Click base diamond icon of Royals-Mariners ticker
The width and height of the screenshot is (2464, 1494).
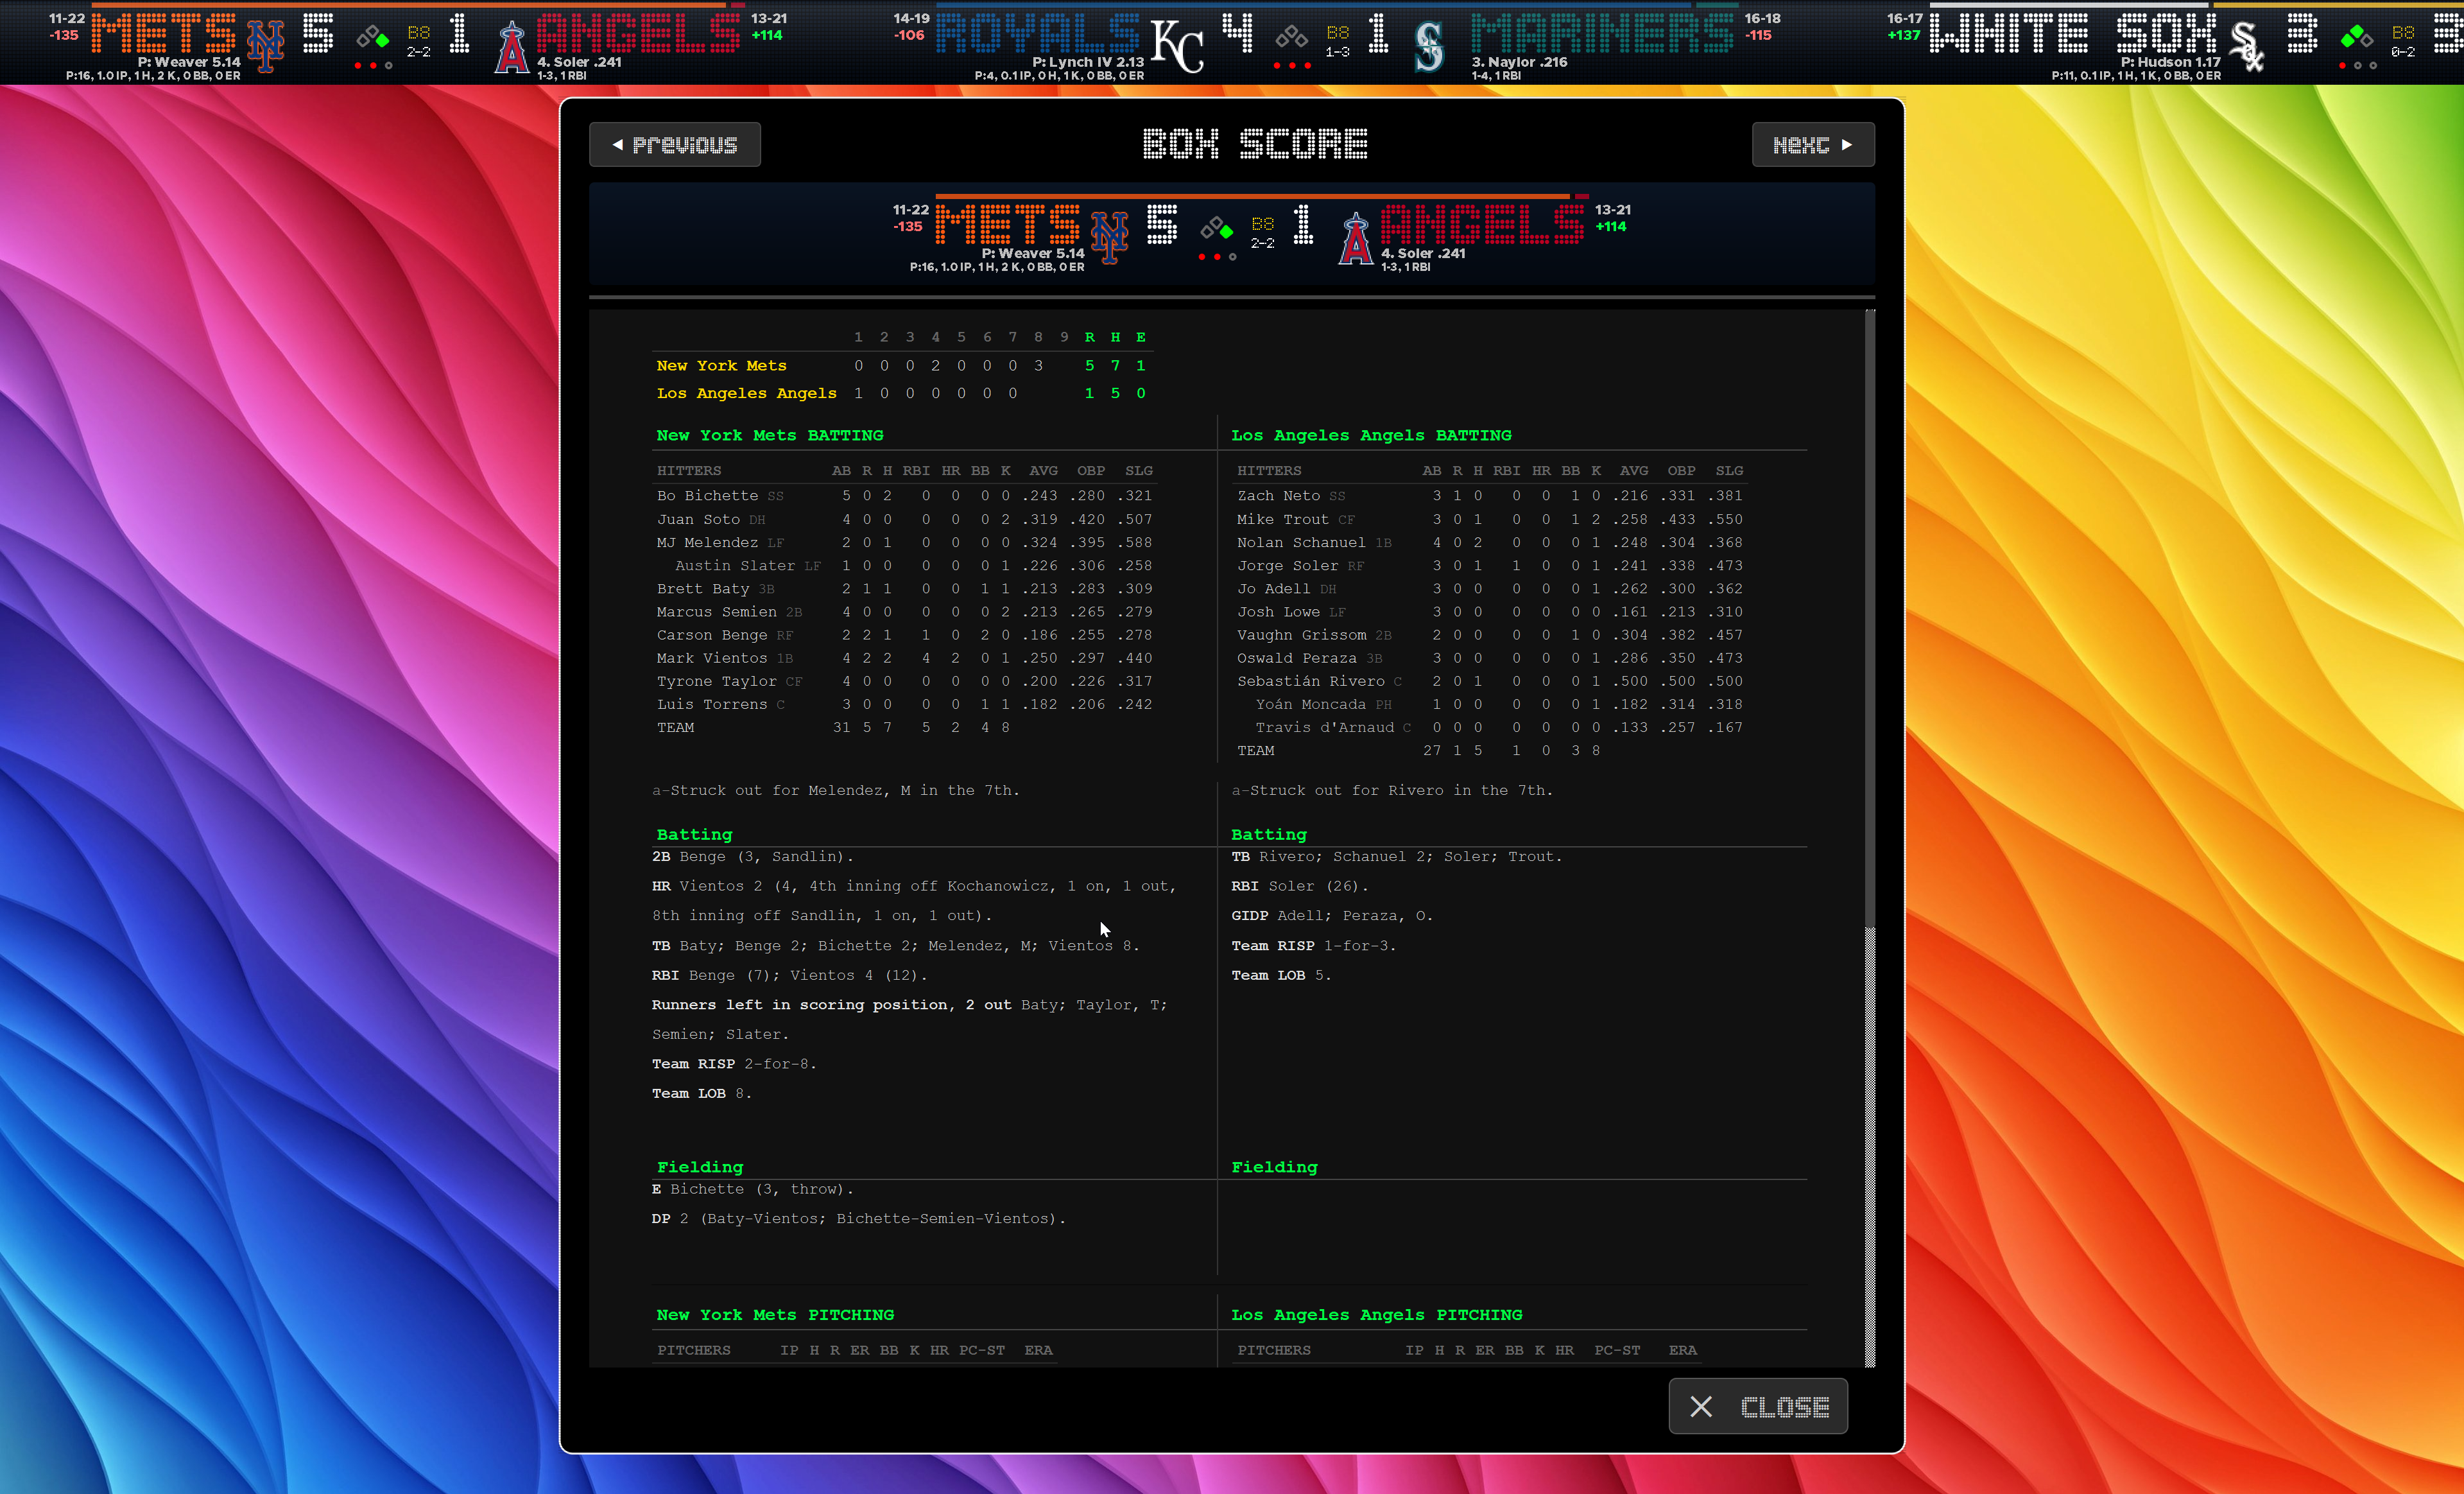pos(1292,37)
